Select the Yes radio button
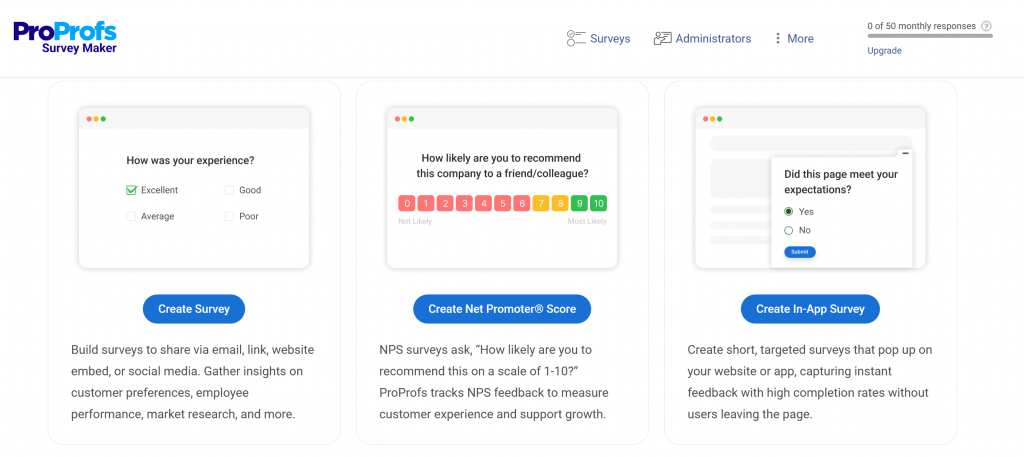This screenshot has height=457, width=1024. tap(788, 212)
